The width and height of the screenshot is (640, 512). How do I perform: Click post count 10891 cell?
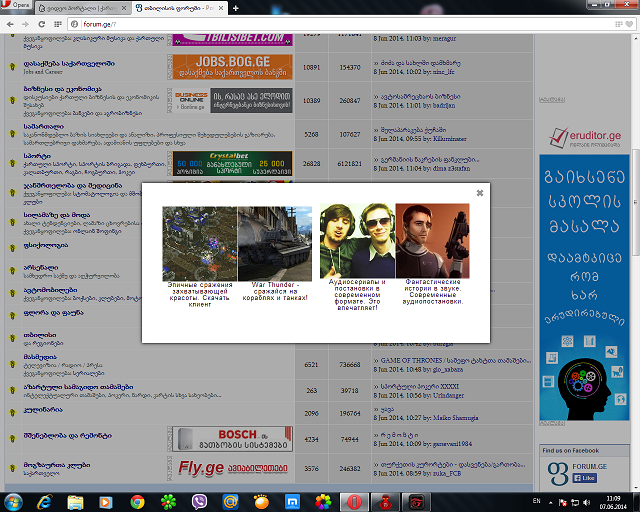point(311,67)
